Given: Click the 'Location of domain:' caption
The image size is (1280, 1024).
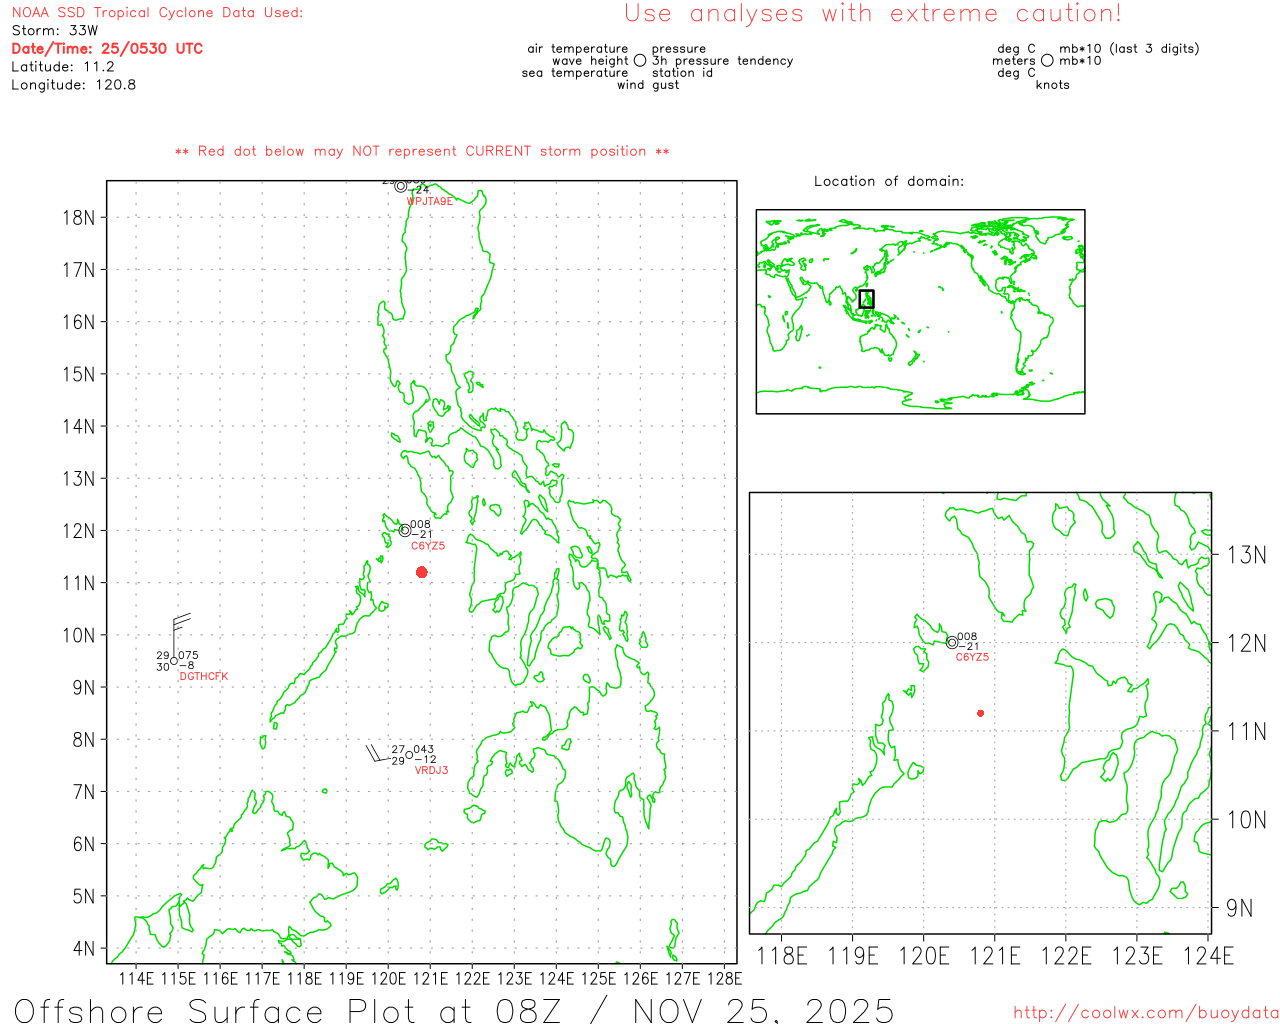Looking at the screenshot, I should click(x=889, y=182).
